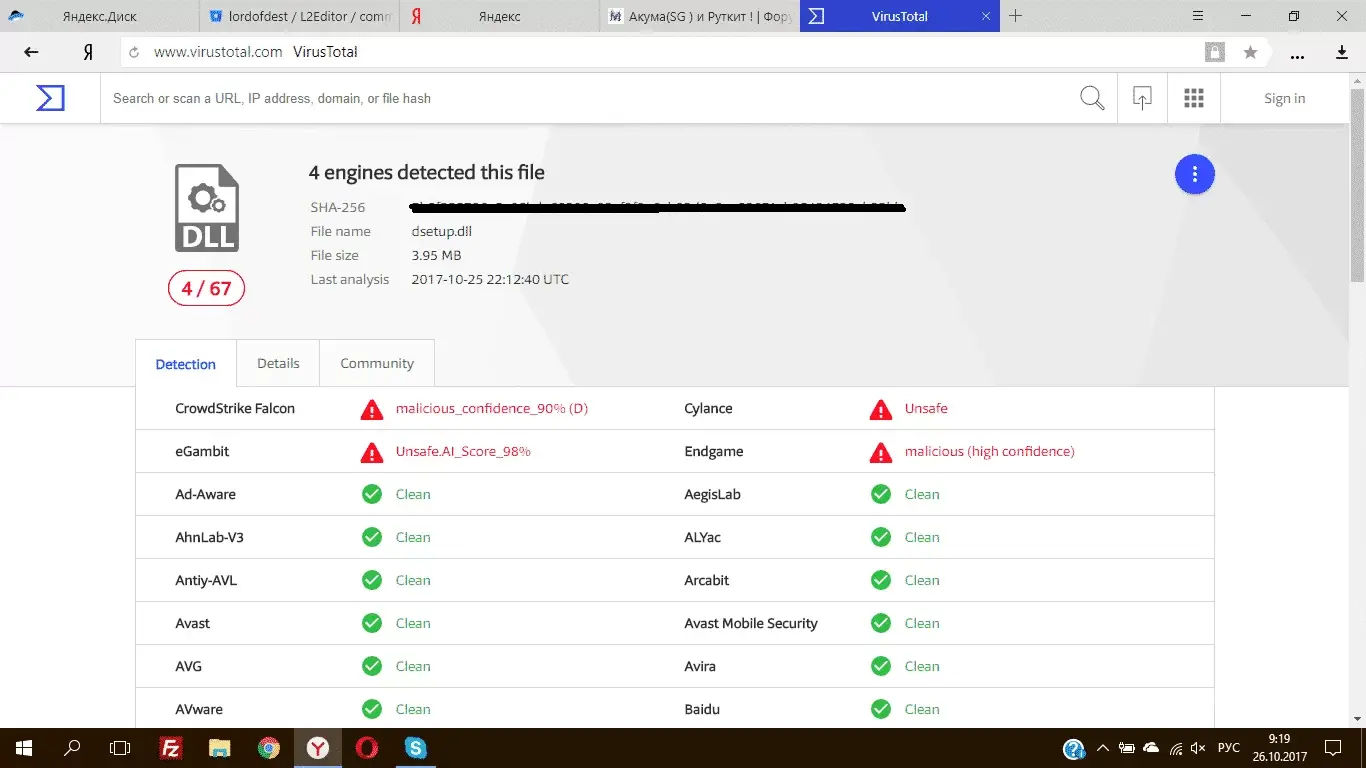1366x768 pixels.
Task: Open FileZilla from the taskbar
Action: tap(171, 747)
